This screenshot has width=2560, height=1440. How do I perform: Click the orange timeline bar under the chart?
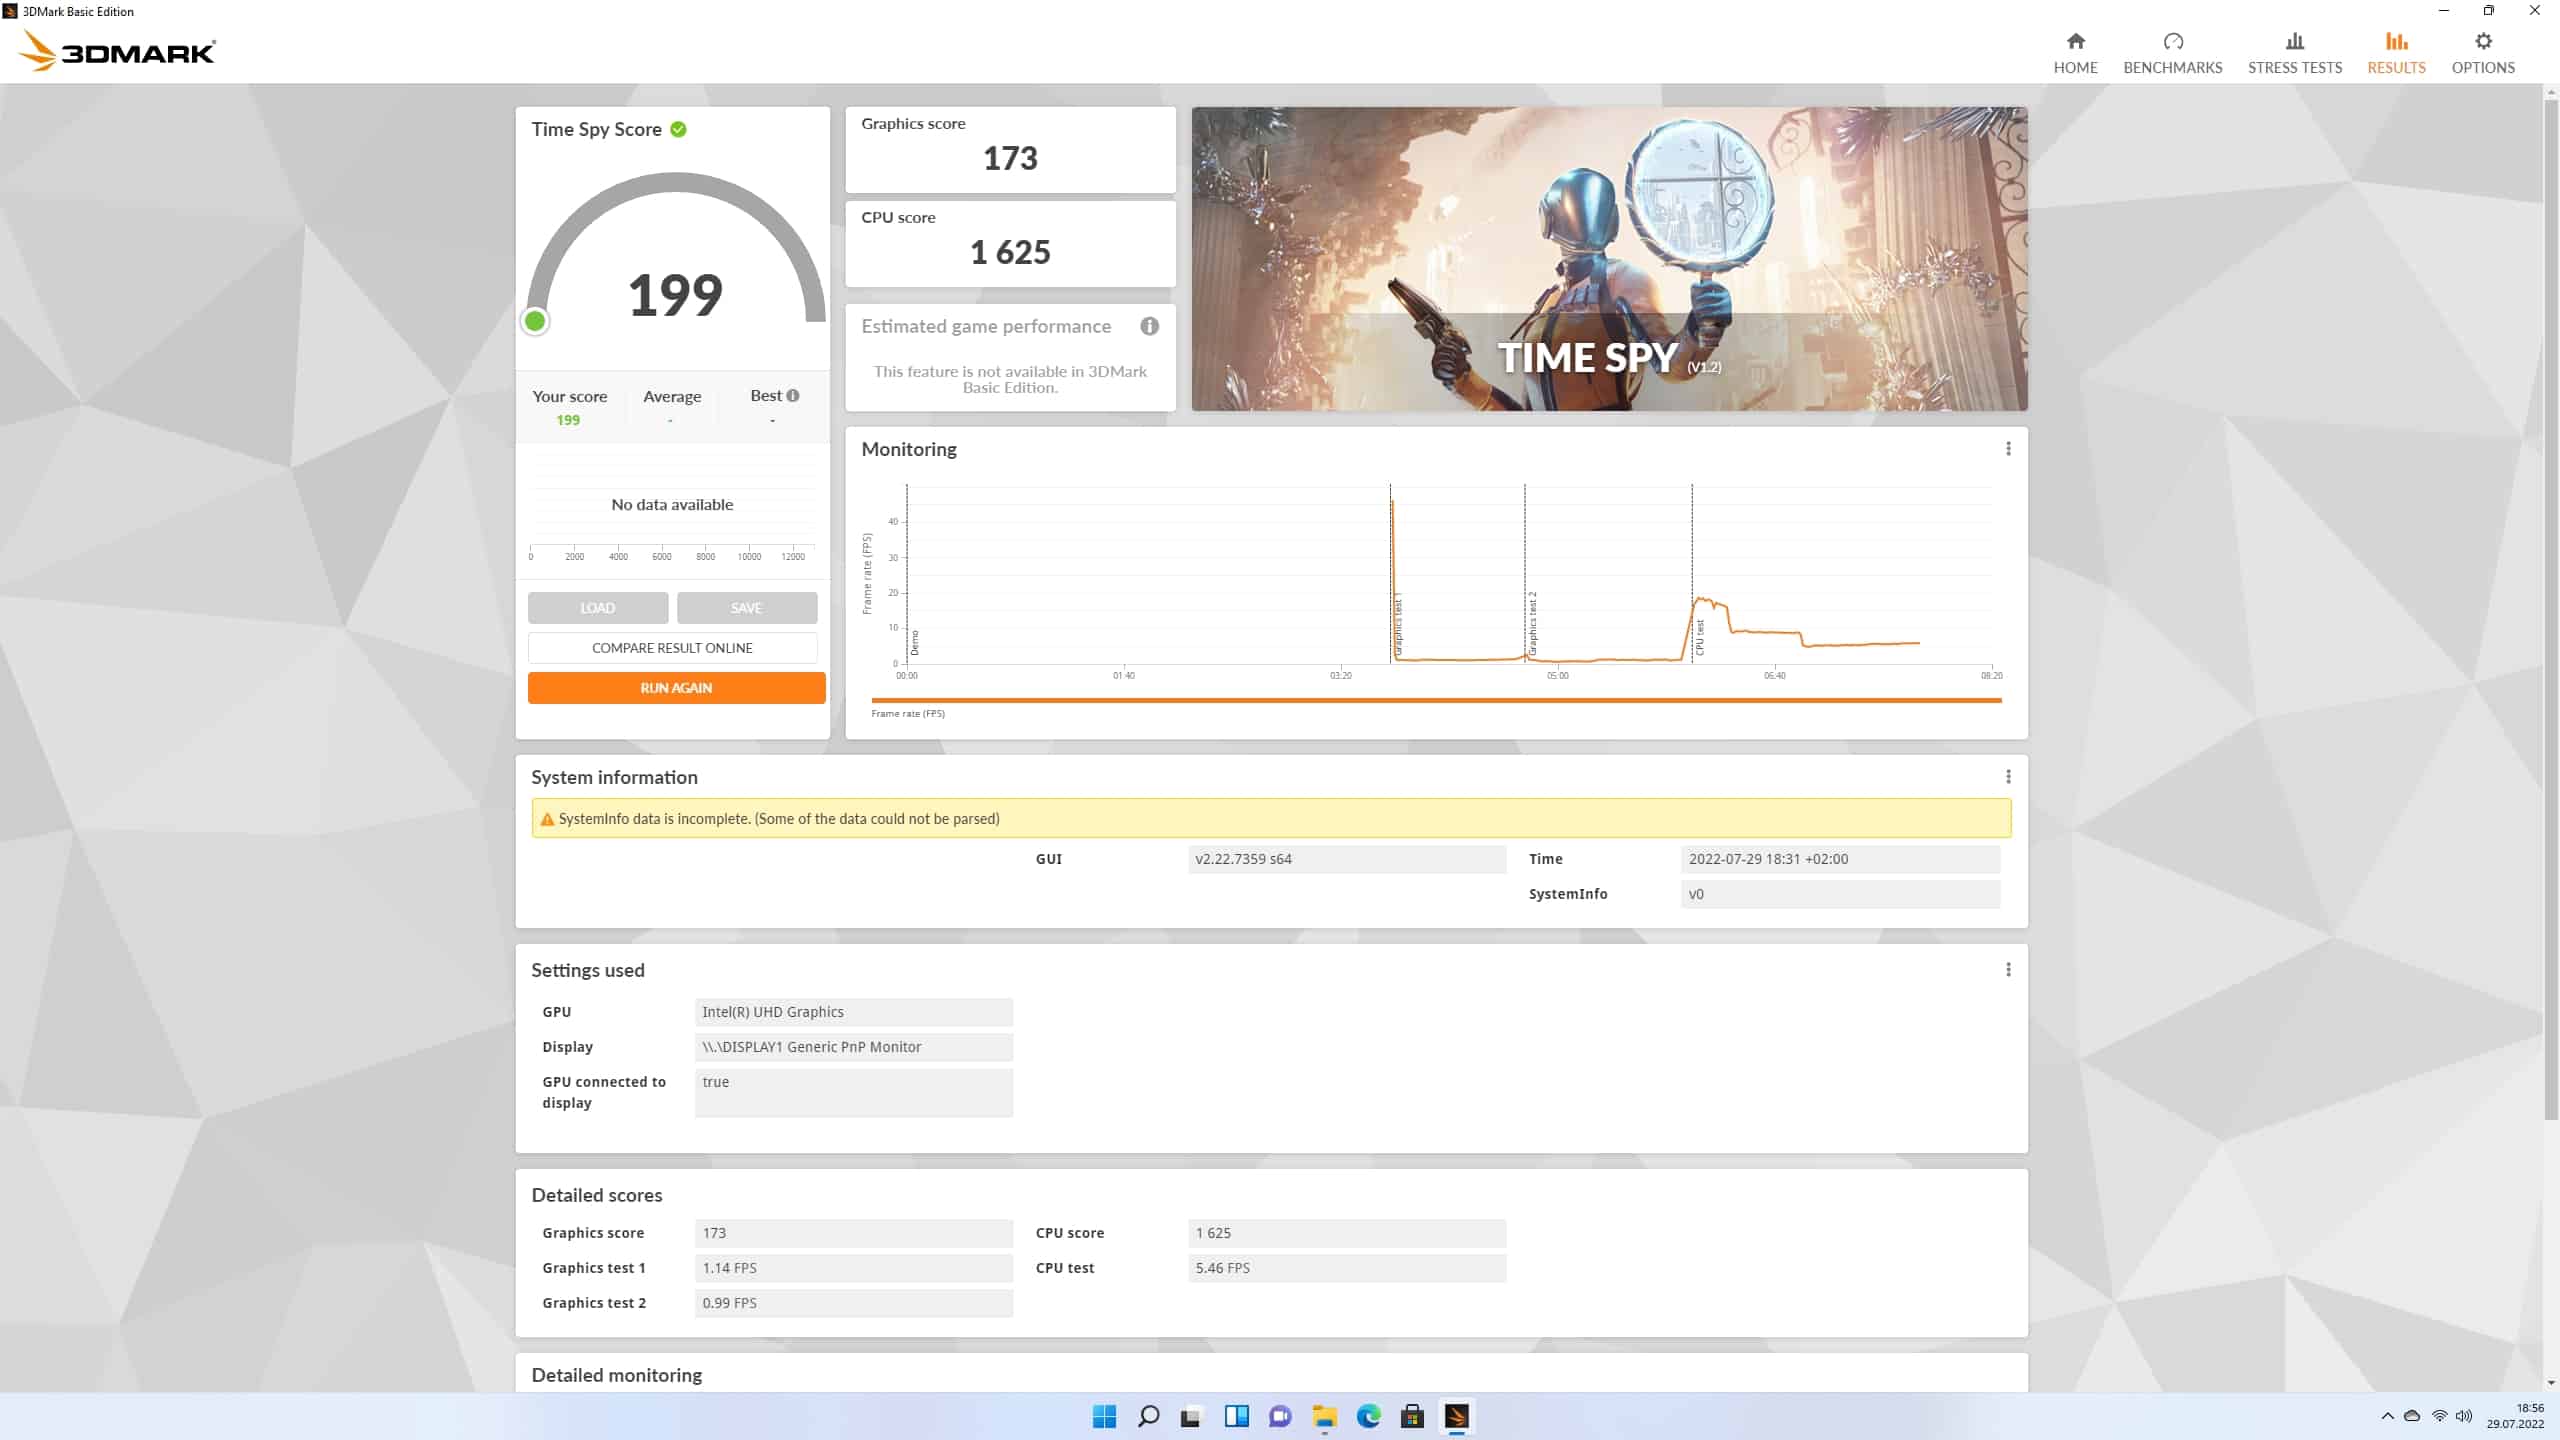coord(1435,700)
